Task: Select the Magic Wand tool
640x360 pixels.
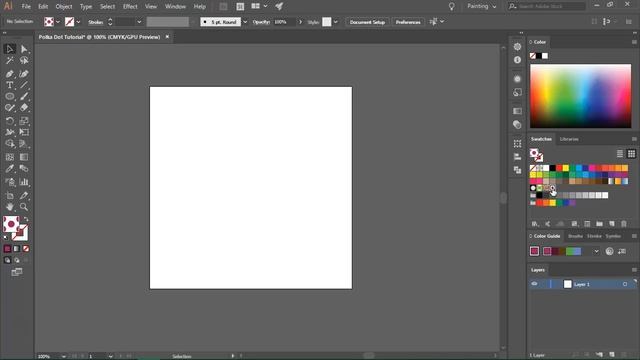Action: 9,61
